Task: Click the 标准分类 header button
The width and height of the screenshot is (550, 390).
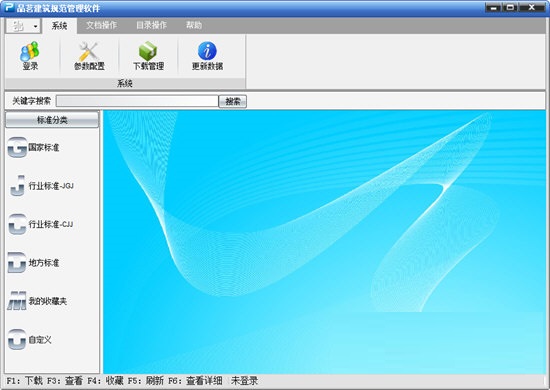Action: [x=52, y=120]
